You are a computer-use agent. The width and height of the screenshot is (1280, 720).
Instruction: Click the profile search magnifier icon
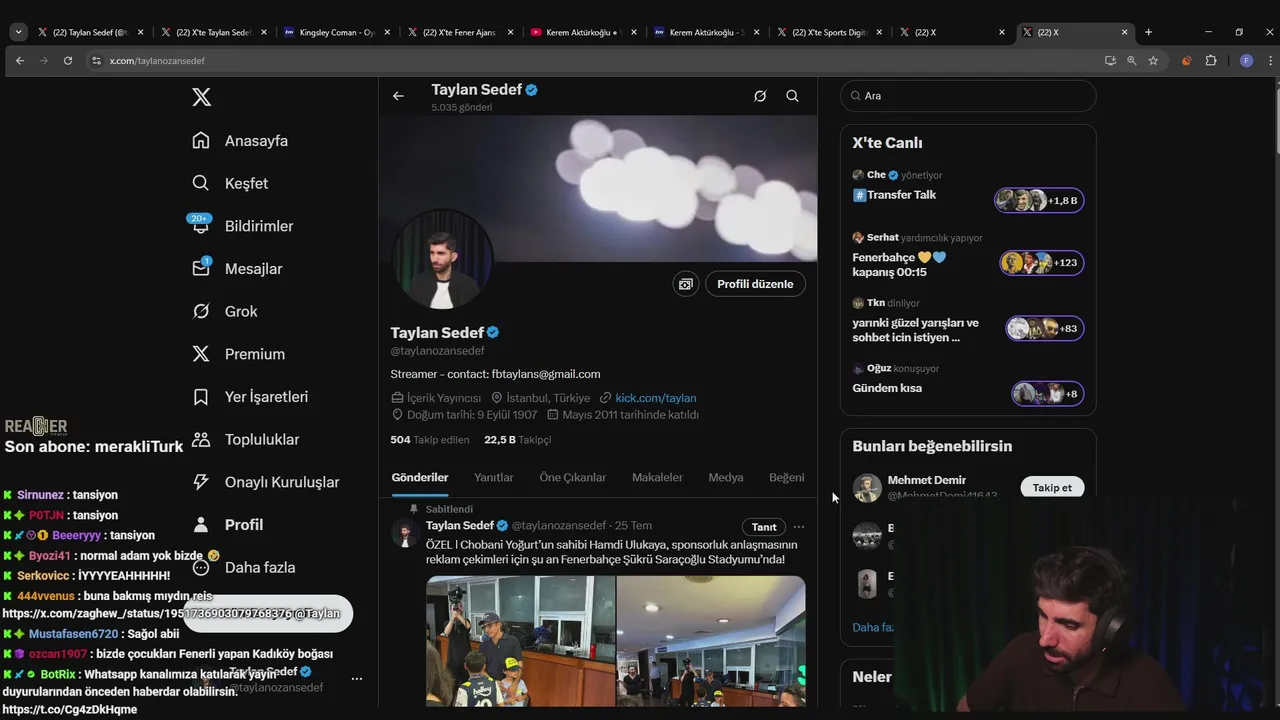tap(792, 96)
